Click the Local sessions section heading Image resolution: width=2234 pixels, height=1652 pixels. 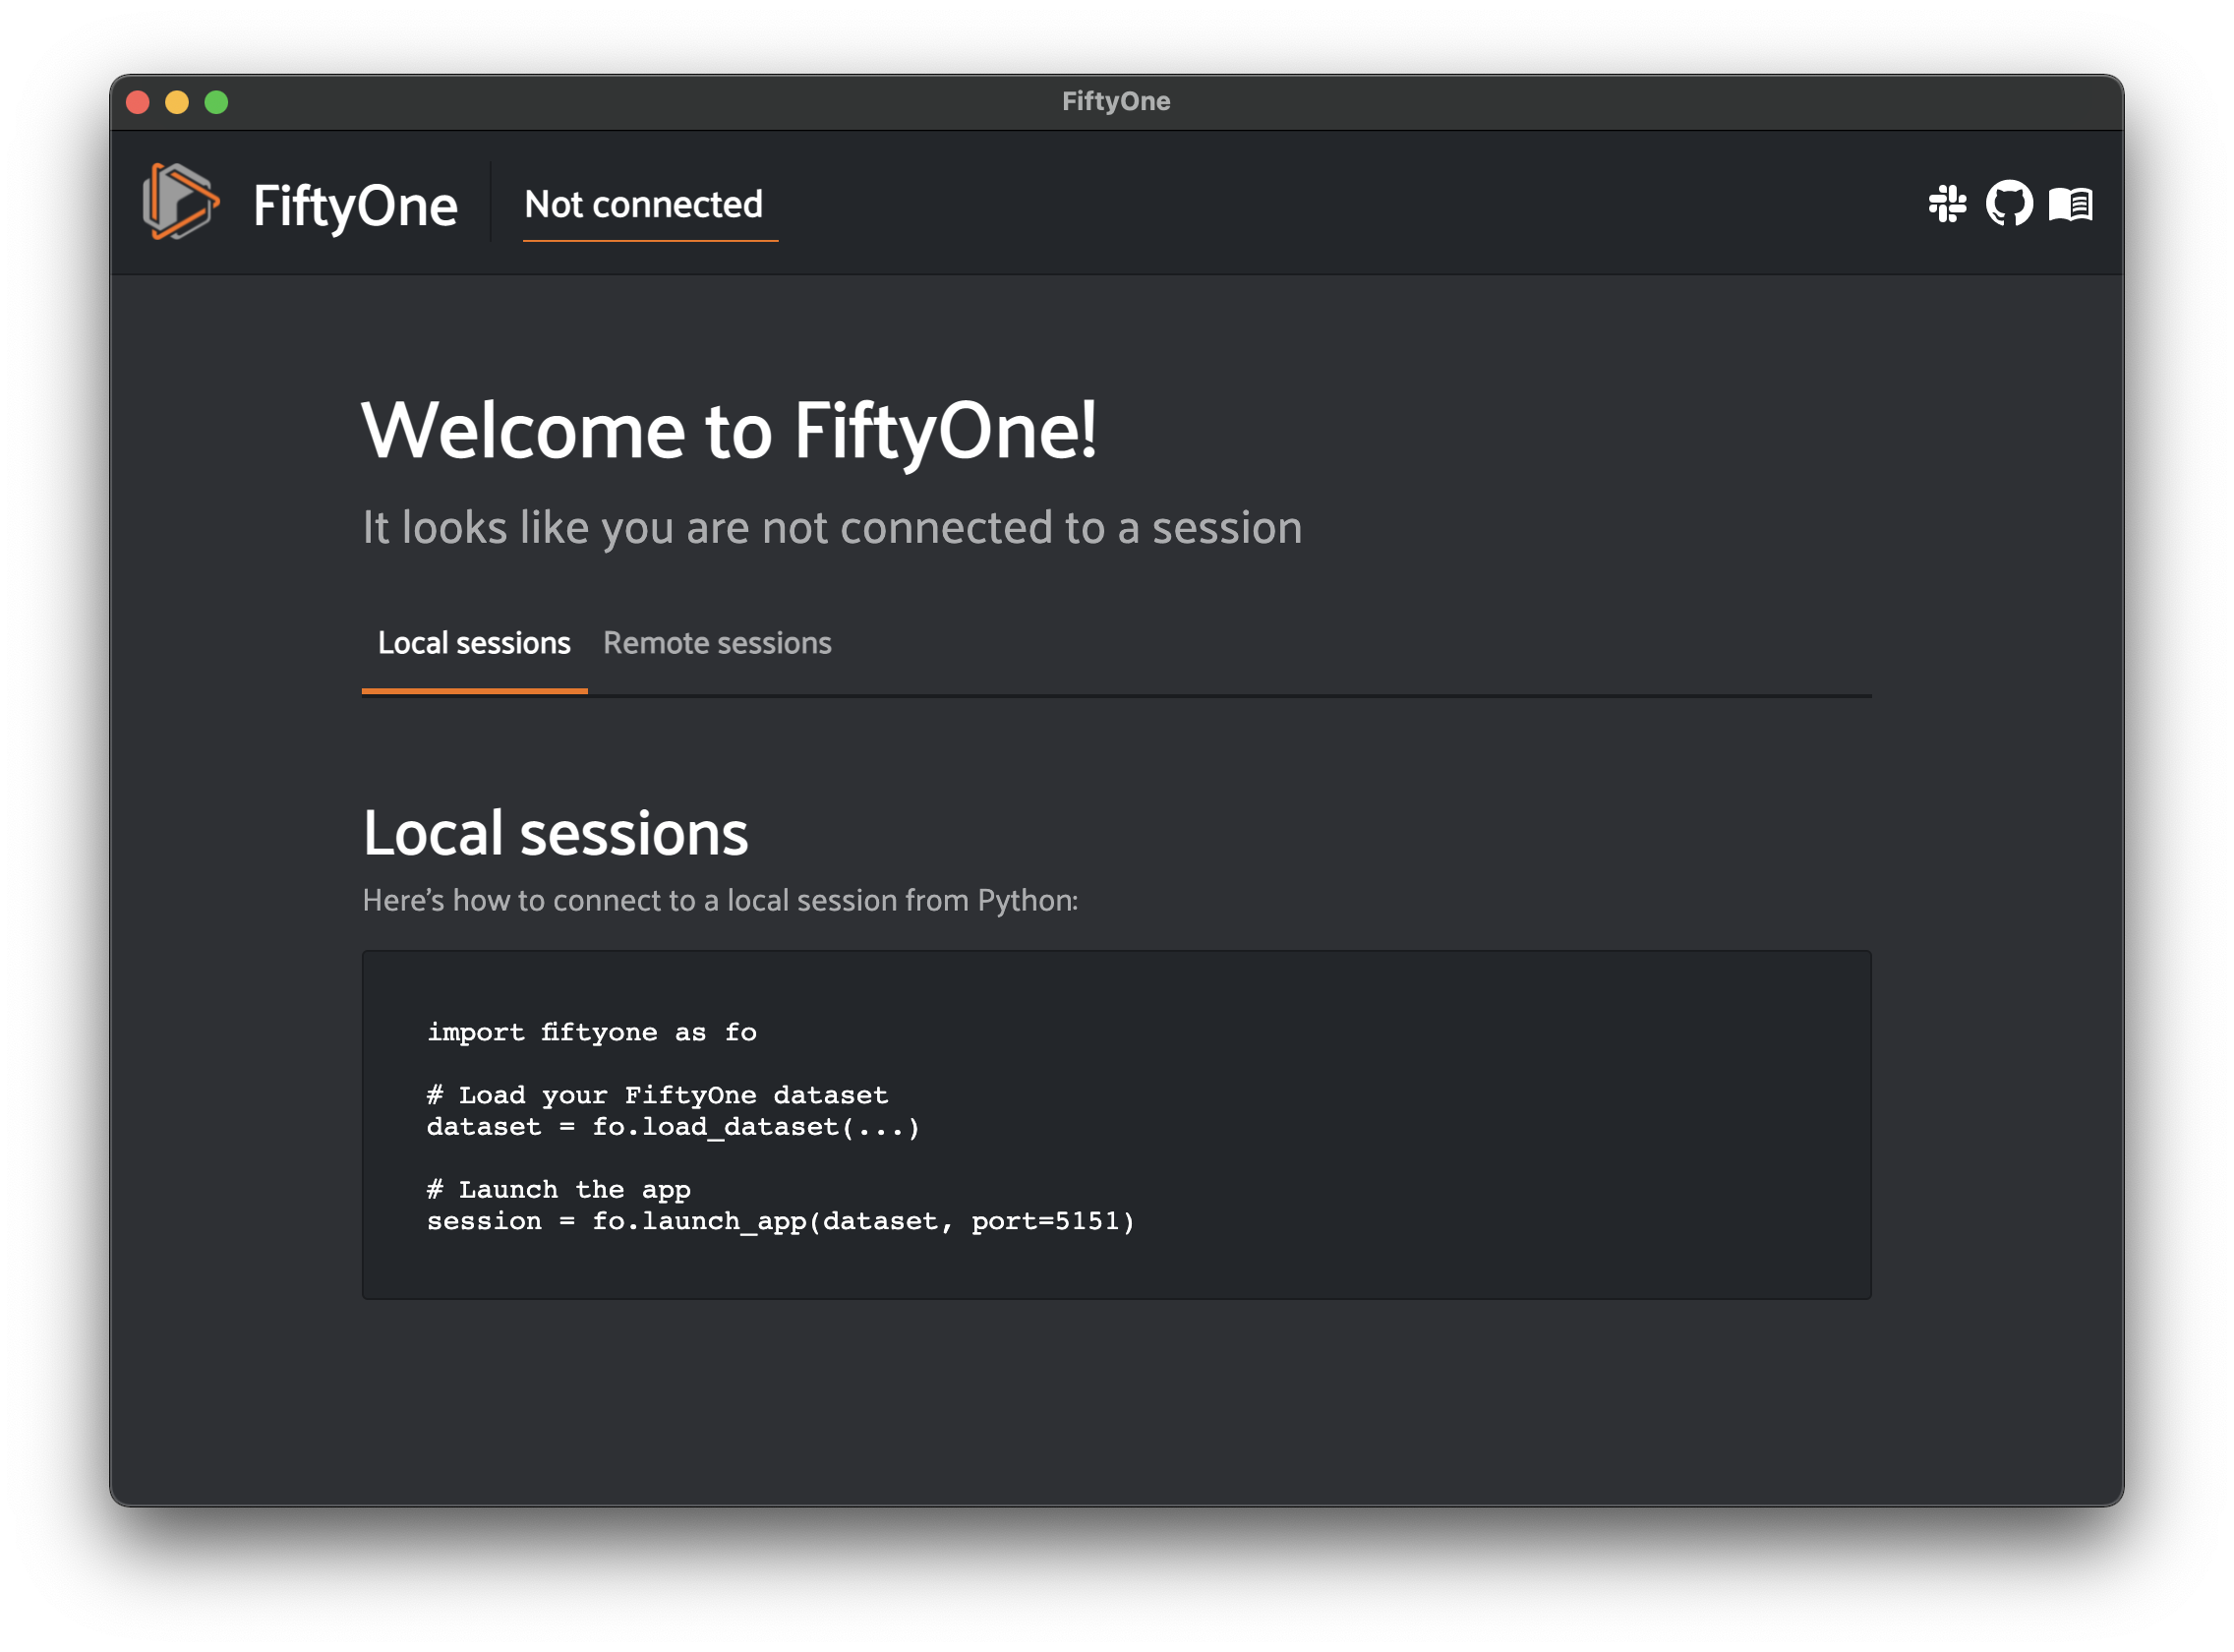pos(556,831)
